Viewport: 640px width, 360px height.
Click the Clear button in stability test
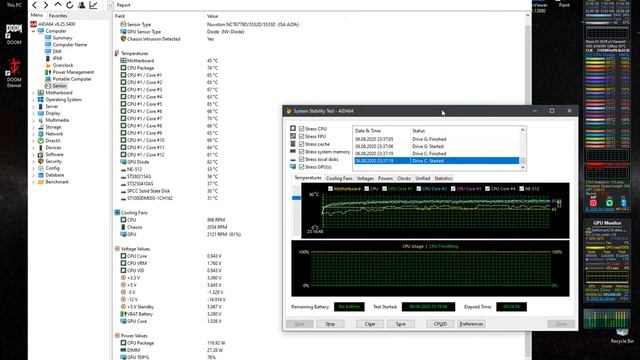pyautogui.click(x=370, y=324)
